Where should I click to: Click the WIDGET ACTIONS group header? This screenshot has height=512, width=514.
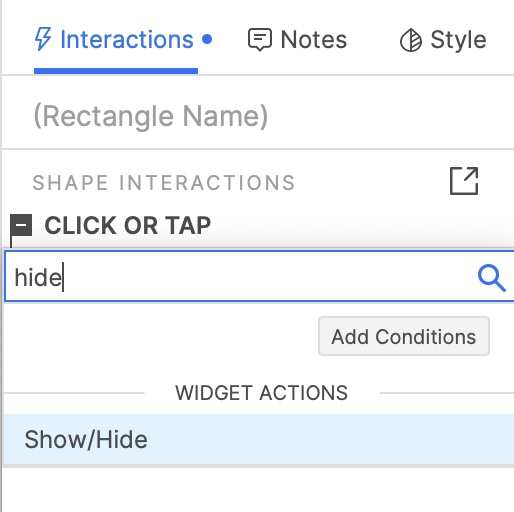(261, 393)
